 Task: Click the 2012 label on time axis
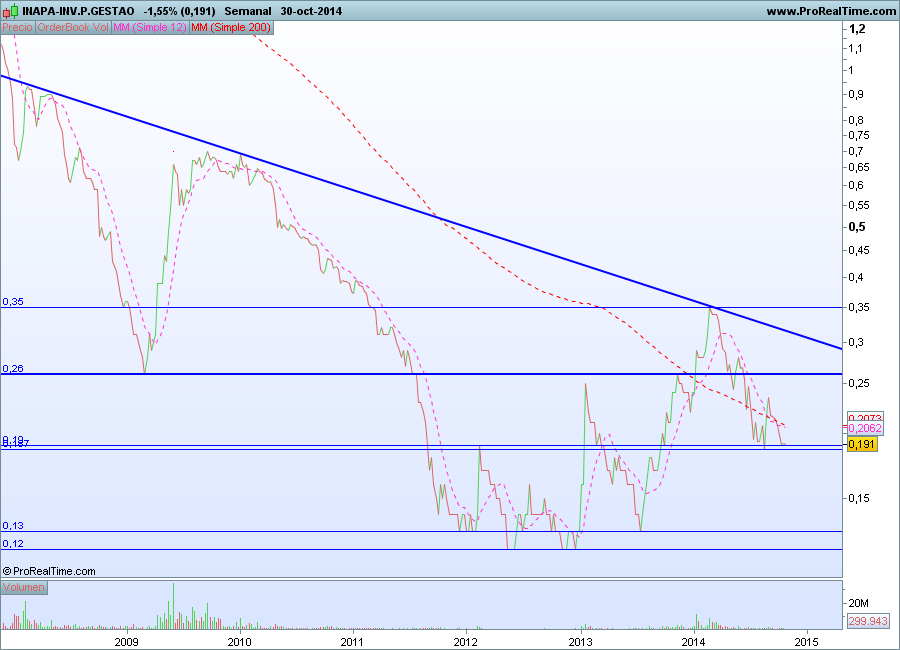pyautogui.click(x=465, y=641)
